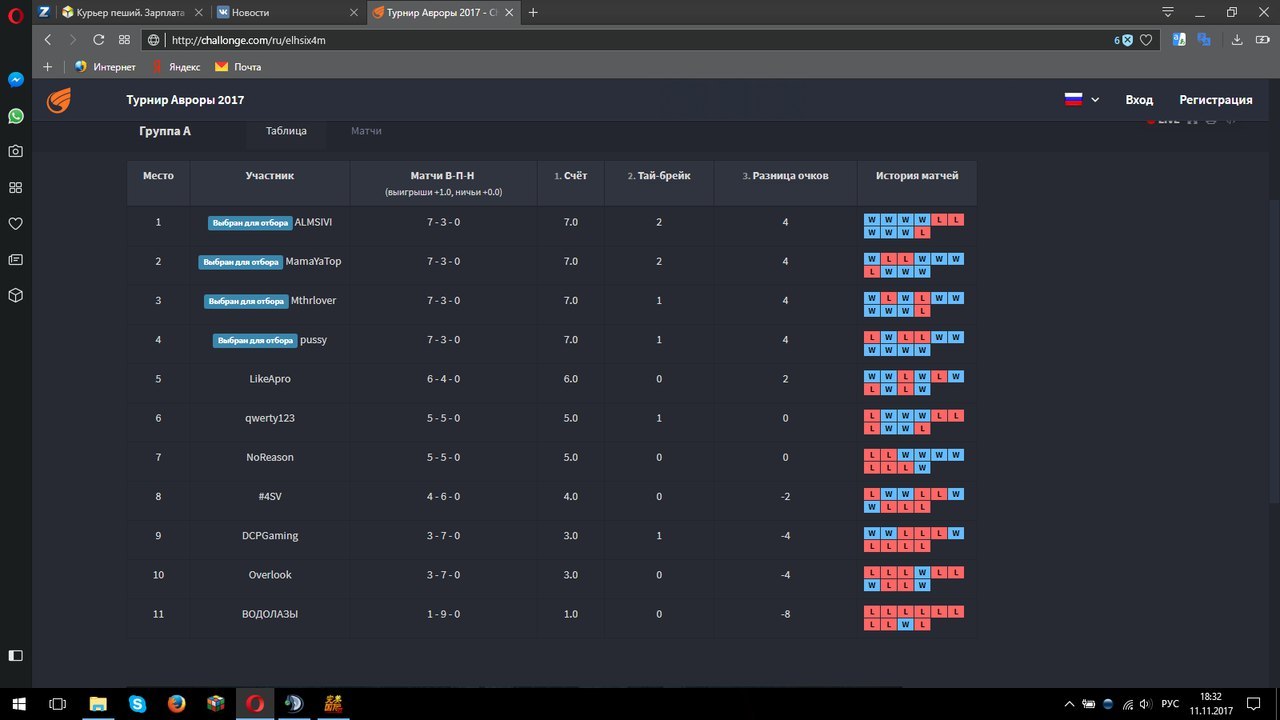This screenshot has height=720, width=1280.
Task: Switch to the Матчи tab
Action: click(x=366, y=131)
